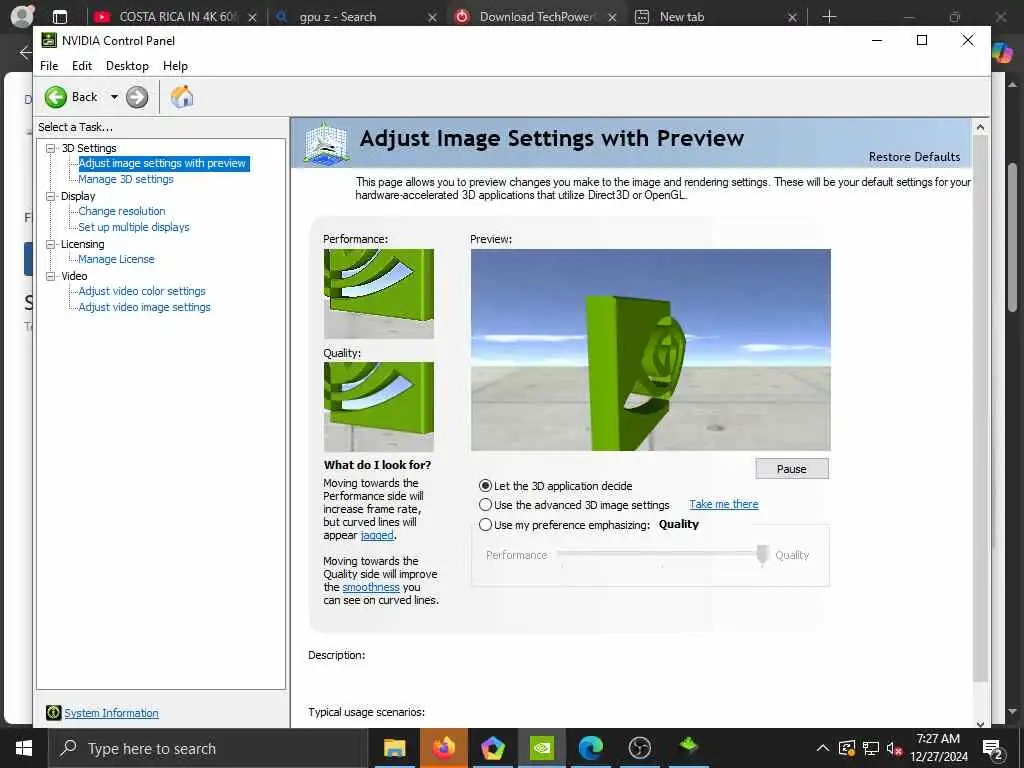This screenshot has width=1024, height=768.
Task: Click browser new tab plus button
Action: 829,16
